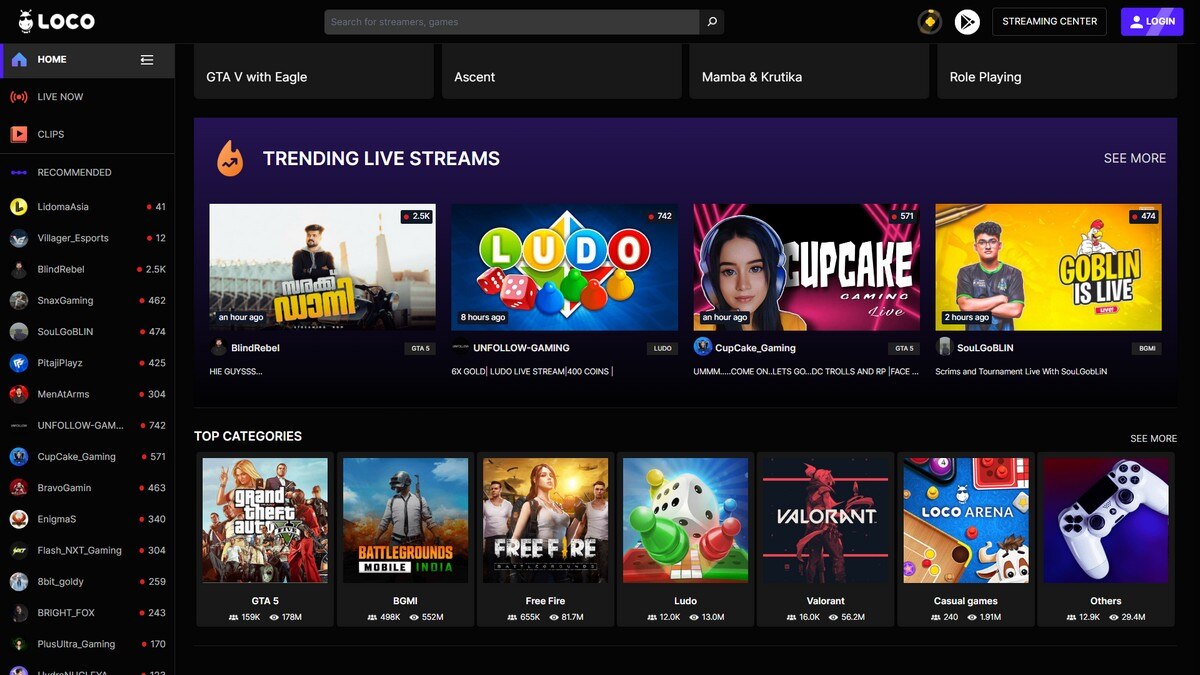Click the search magnifier icon
Image resolution: width=1200 pixels, height=675 pixels.
(x=712, y=22)
